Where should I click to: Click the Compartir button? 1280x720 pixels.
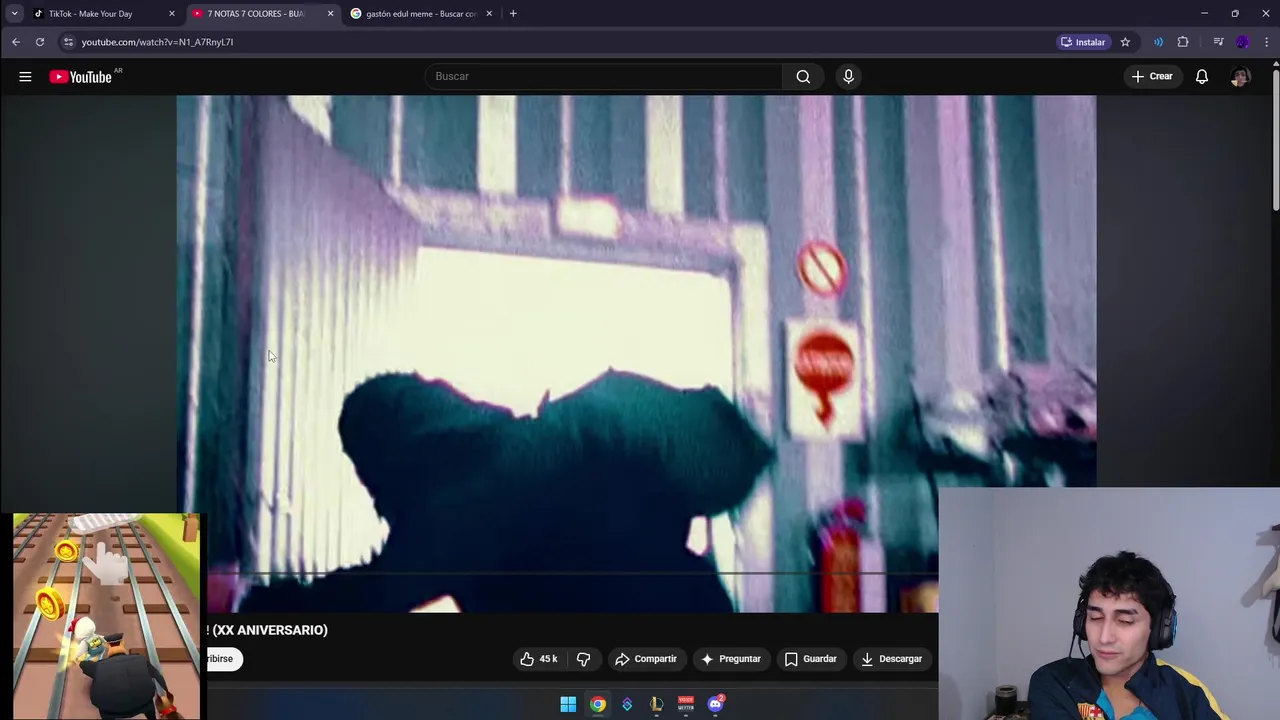click(x=646, y=659)
